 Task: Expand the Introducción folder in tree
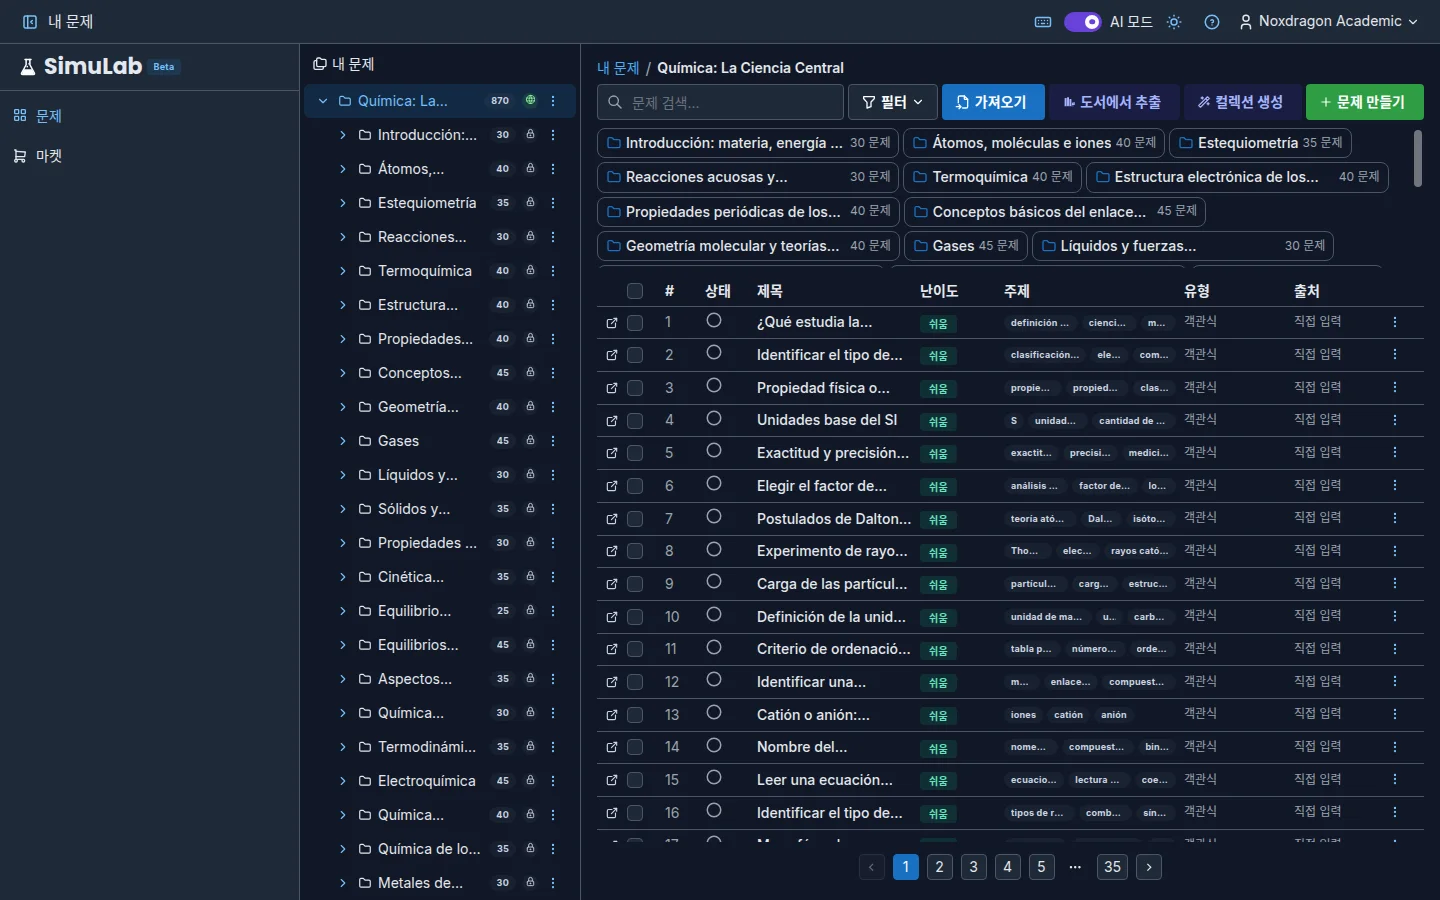[x=343, y=135]
